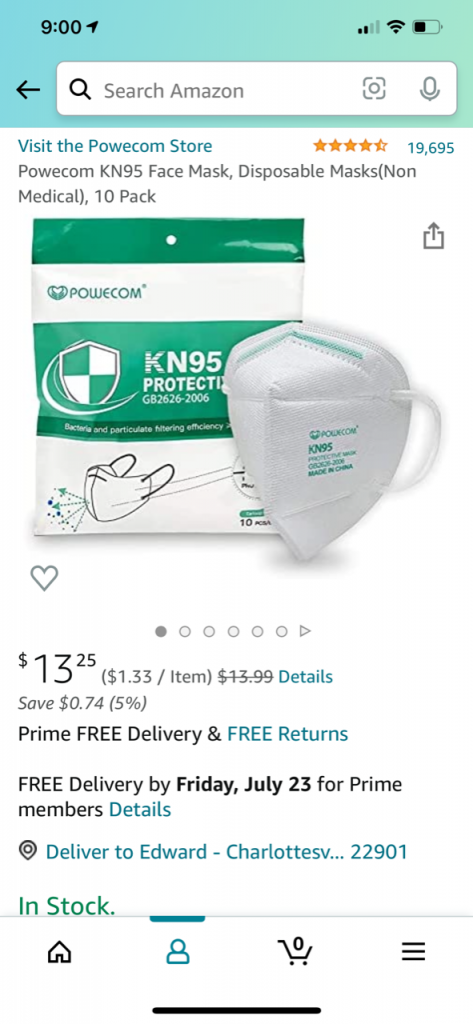Share product using the share icon
Viewport: 473px width, 1024px height.
pos(434,235)
